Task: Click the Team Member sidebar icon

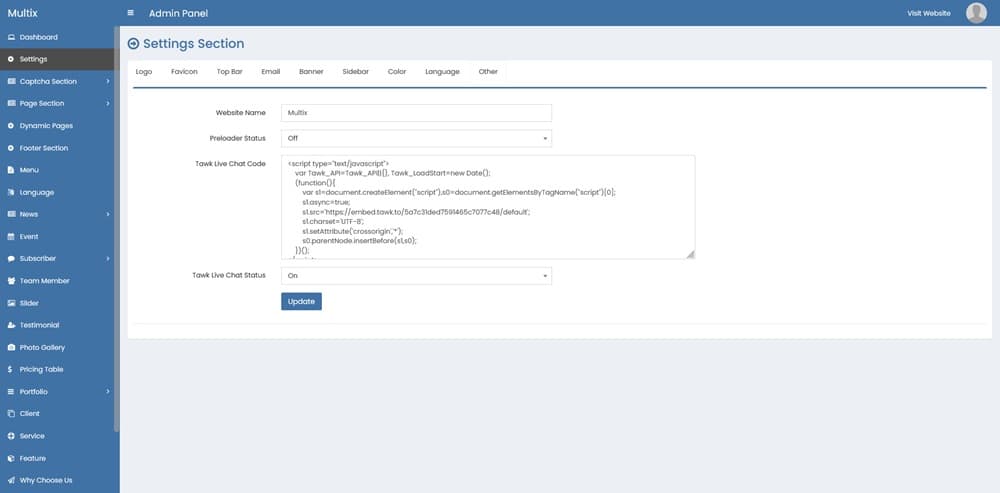Action: [x=11, y=281]
